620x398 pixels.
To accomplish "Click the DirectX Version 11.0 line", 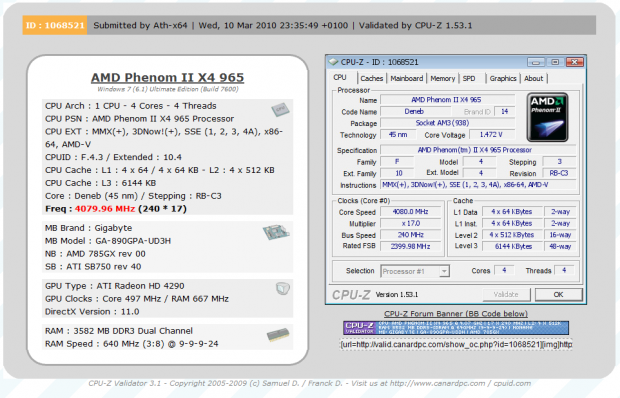I will coord(92,312).
